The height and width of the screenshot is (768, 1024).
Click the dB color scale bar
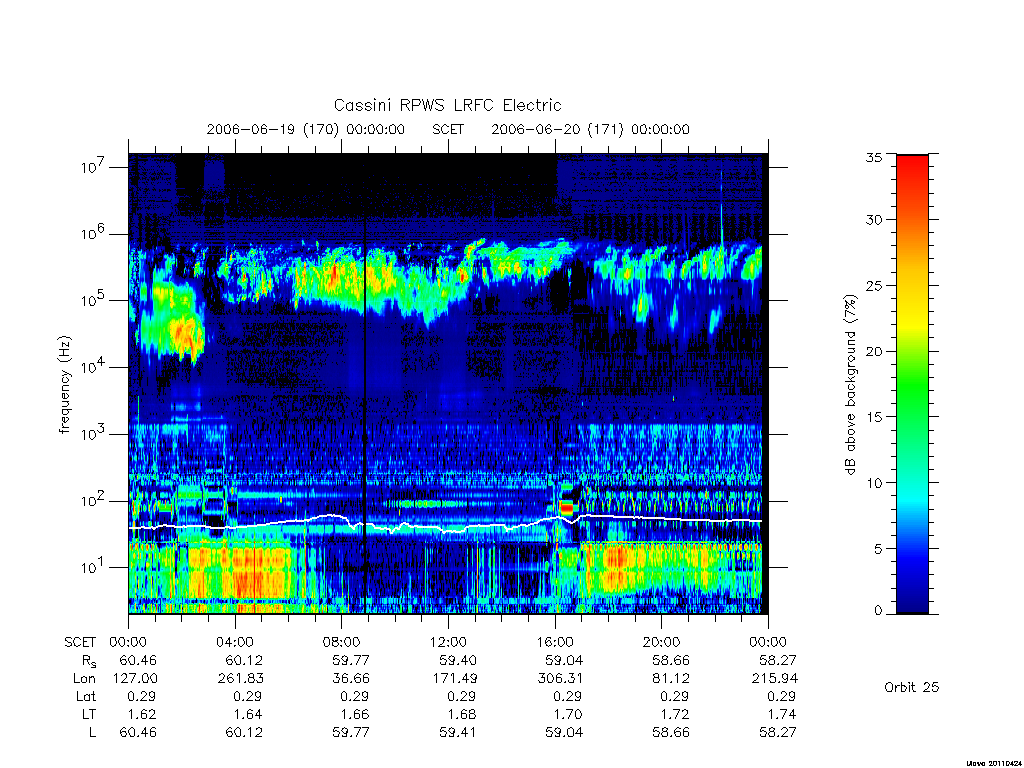pos(912,384)
